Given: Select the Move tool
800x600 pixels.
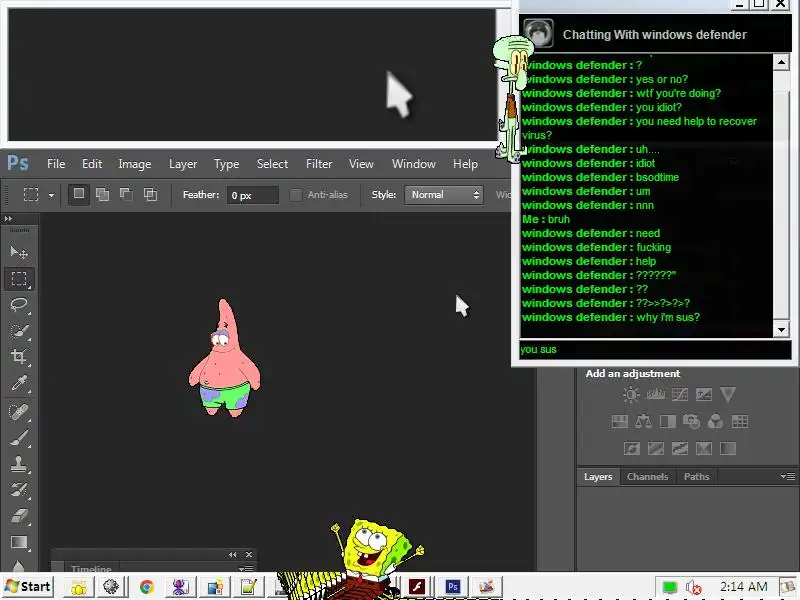Looking at the screenshot, I should (x=19, y=252).
